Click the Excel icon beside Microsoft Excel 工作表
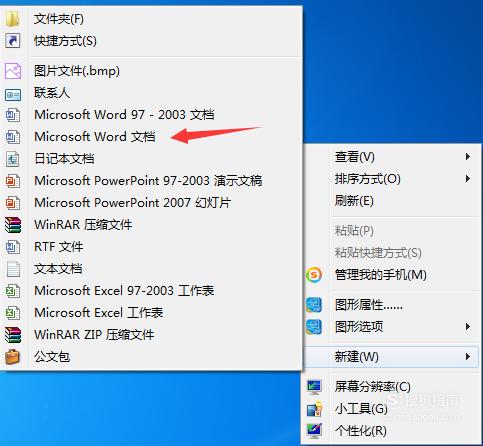Viewport: 483px width, 446px height. 13,313
